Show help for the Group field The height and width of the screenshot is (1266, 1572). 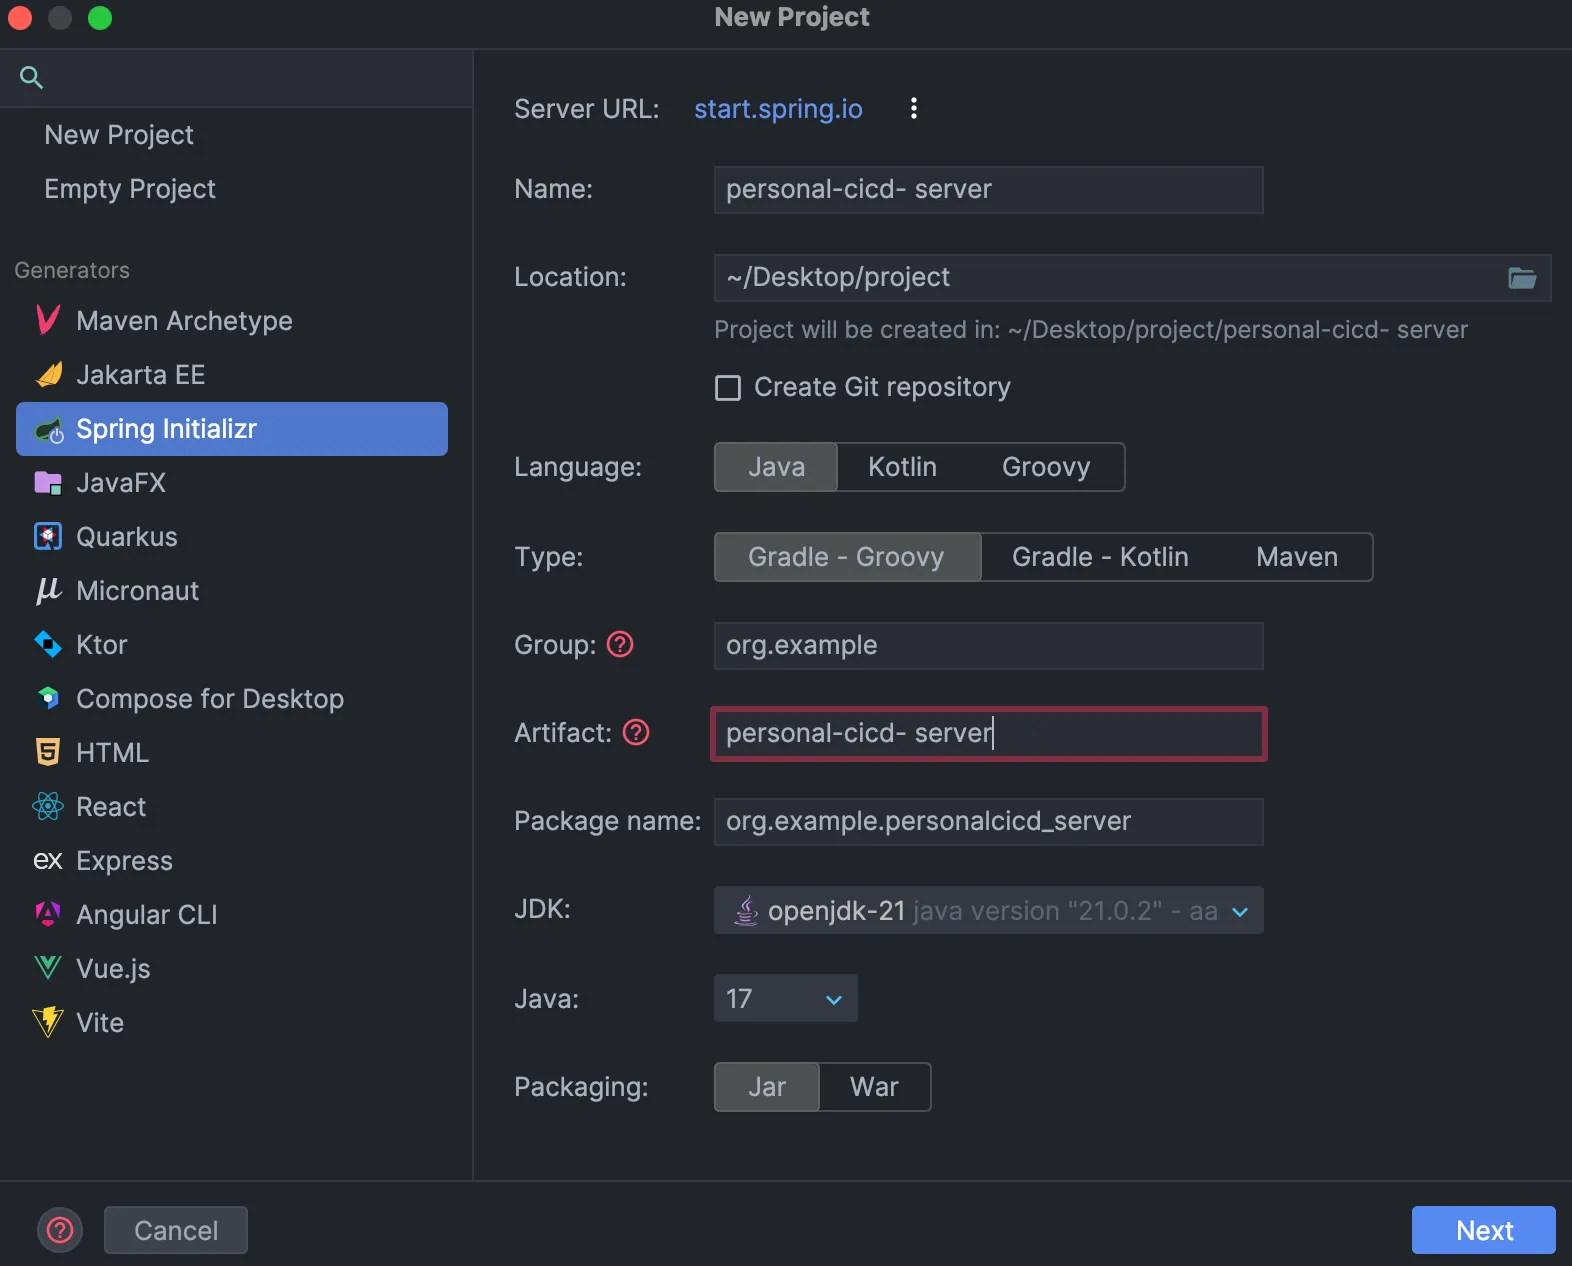620,644
